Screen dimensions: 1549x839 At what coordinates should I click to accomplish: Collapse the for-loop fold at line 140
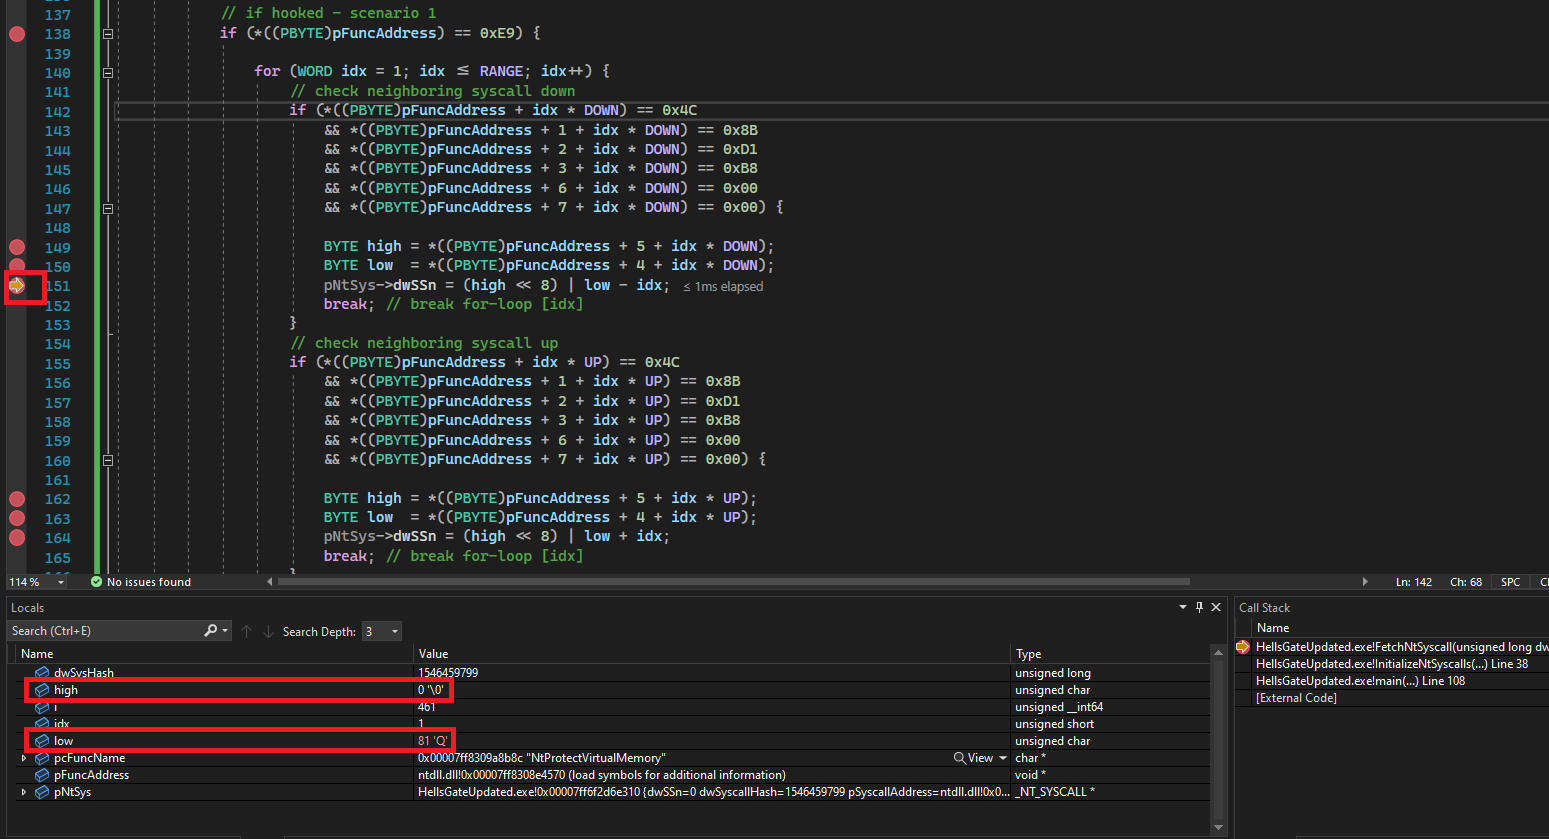(108, 72)
